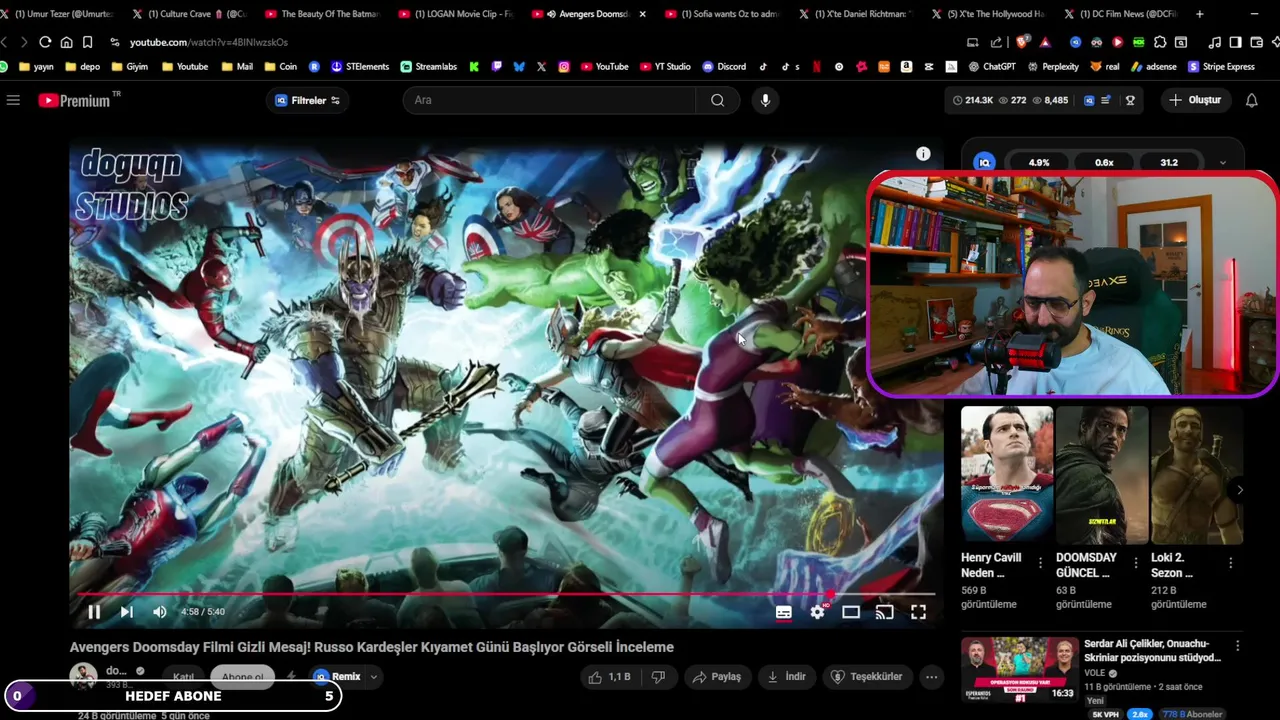This screenshot has width=1280, height=720.
Task: Send thanks via Teşekkürler button
Action: click(867, 677)
